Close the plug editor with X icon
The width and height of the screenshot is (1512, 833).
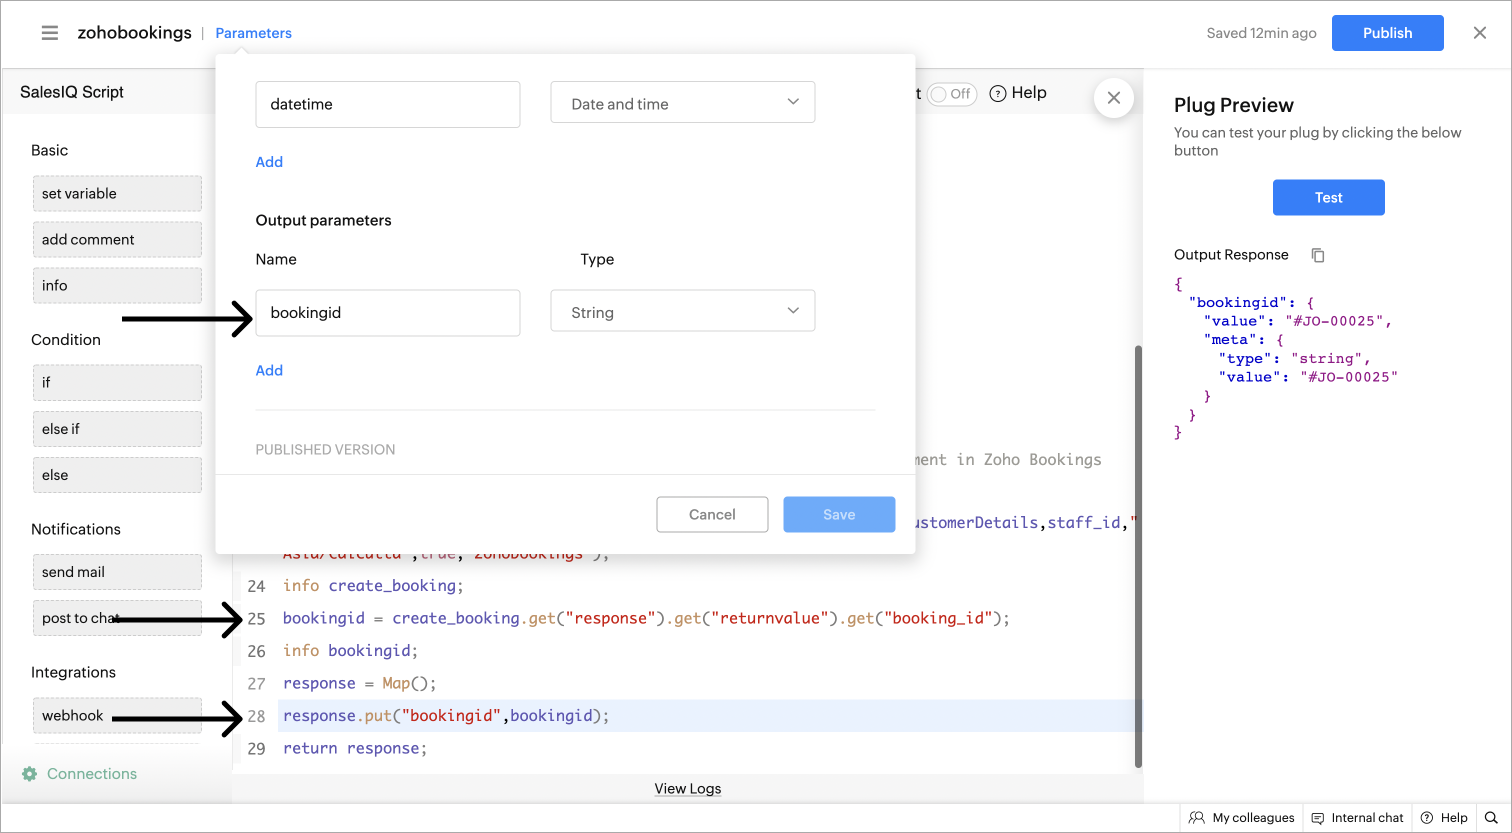point(1480,33)
